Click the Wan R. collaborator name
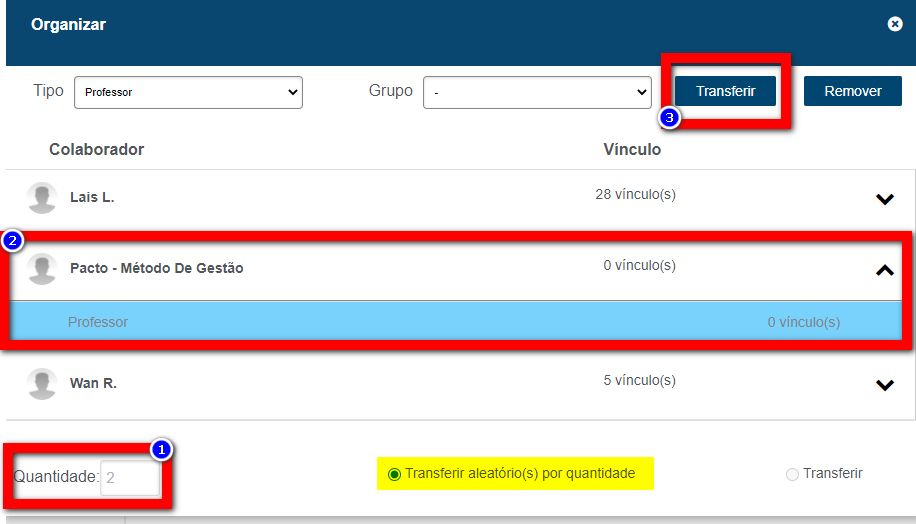The image size is (916, 524). click(93, 383)
